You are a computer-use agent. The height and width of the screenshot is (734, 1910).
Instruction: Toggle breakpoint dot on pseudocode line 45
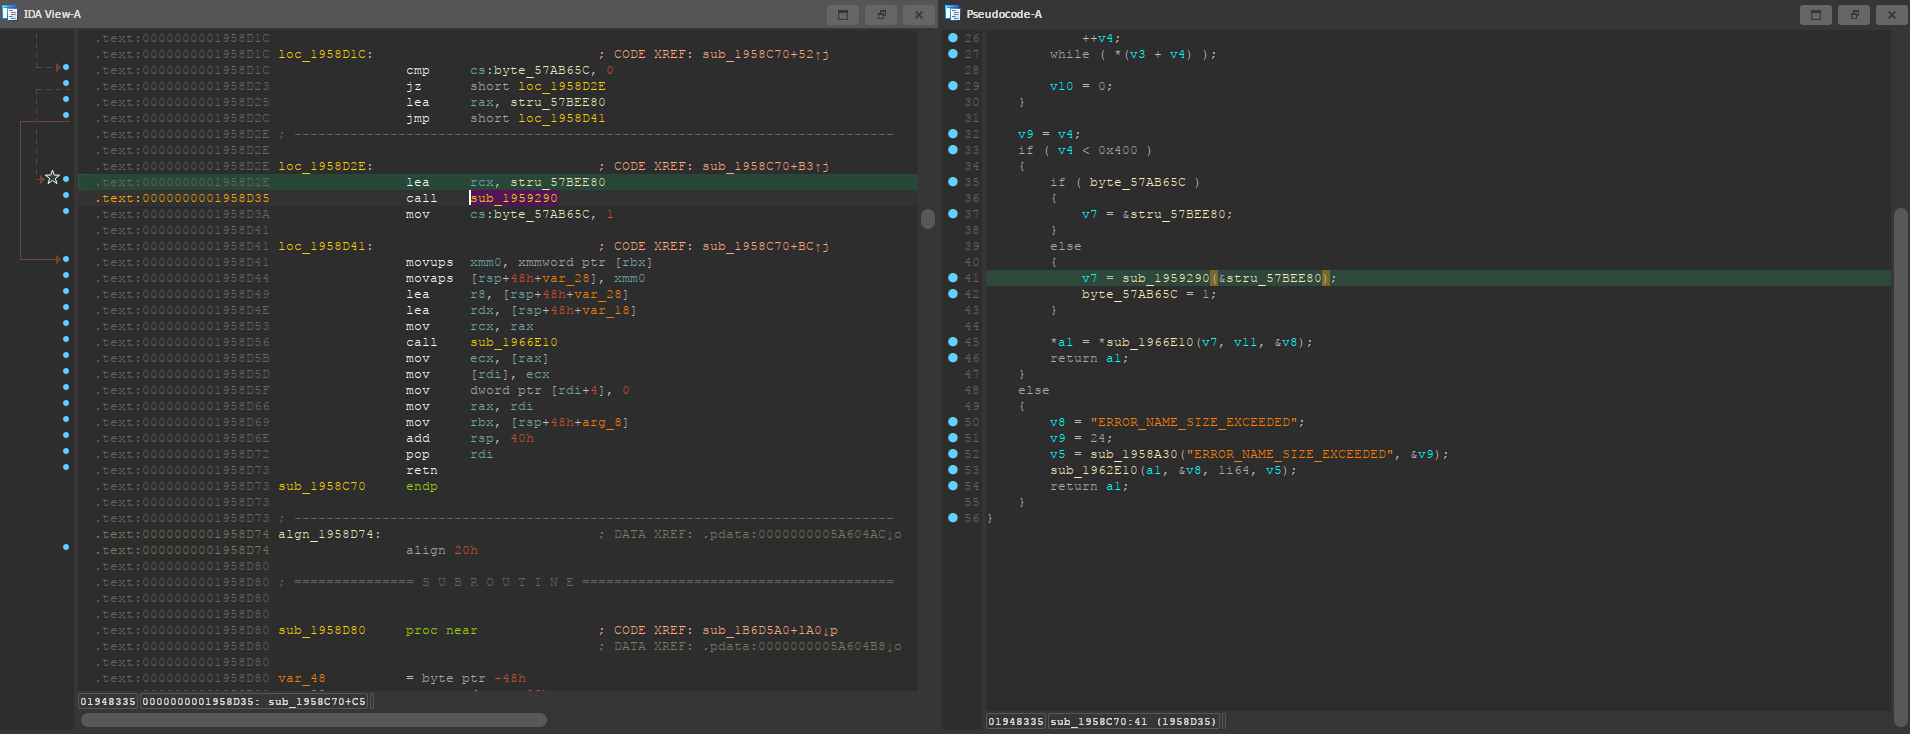pyautogui.click(x=953, y=342)
